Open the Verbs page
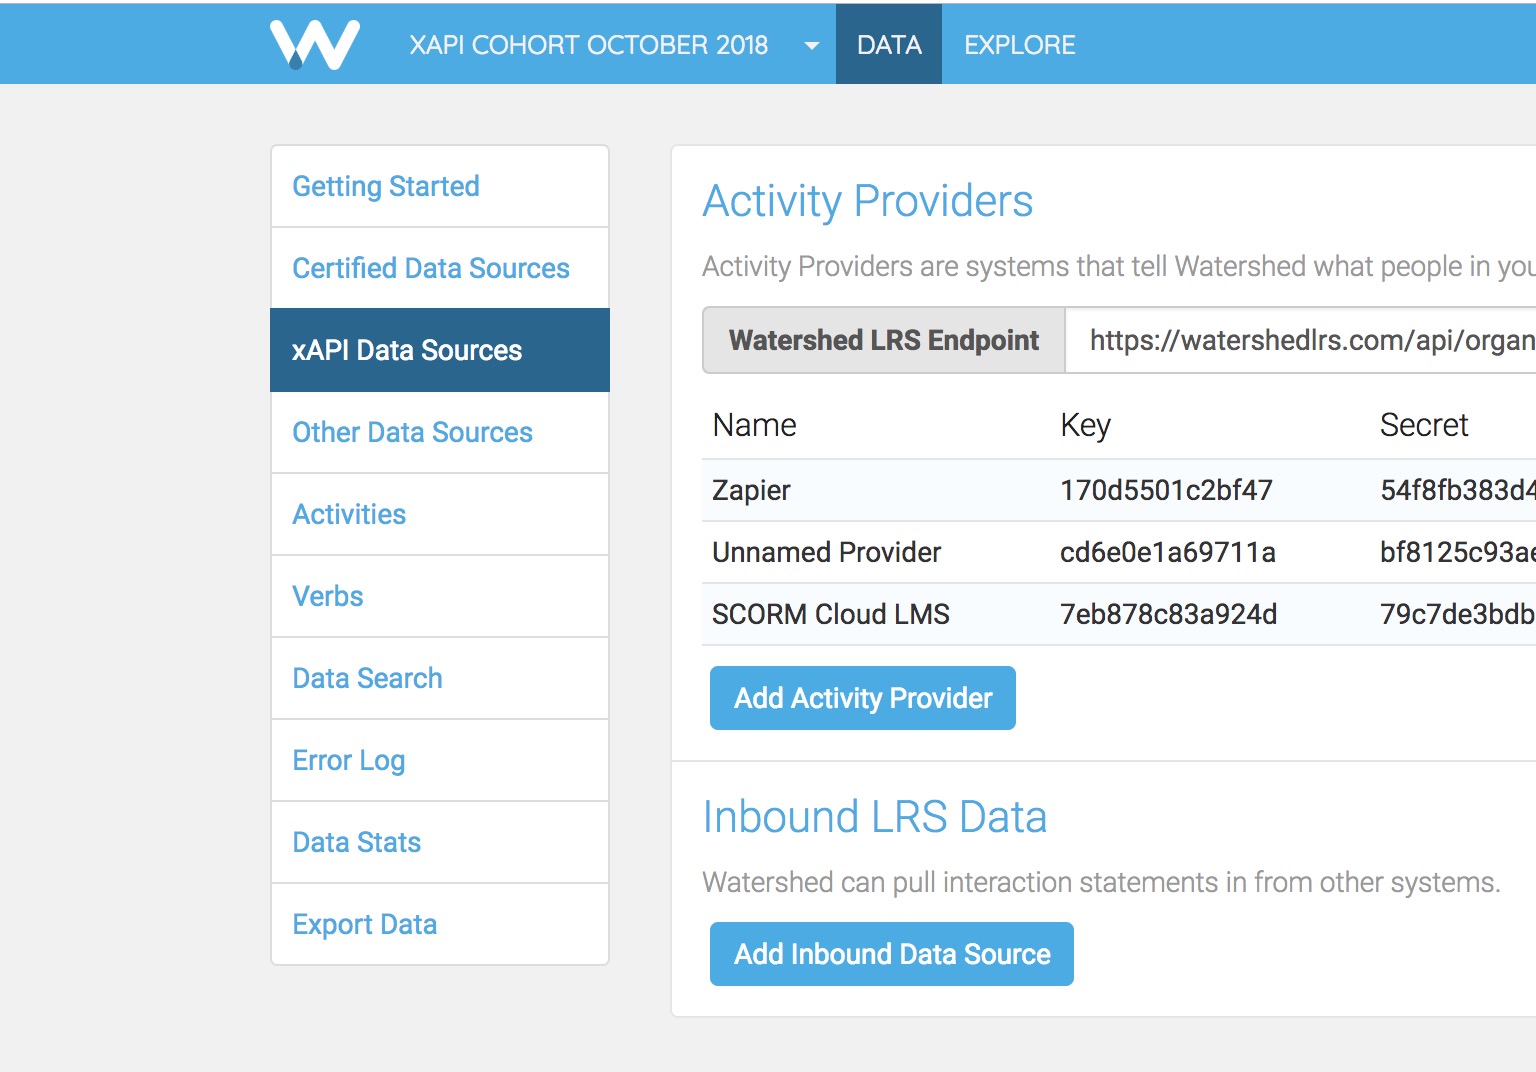This screenshot has height=1072, width=1536. pos(328,597)
